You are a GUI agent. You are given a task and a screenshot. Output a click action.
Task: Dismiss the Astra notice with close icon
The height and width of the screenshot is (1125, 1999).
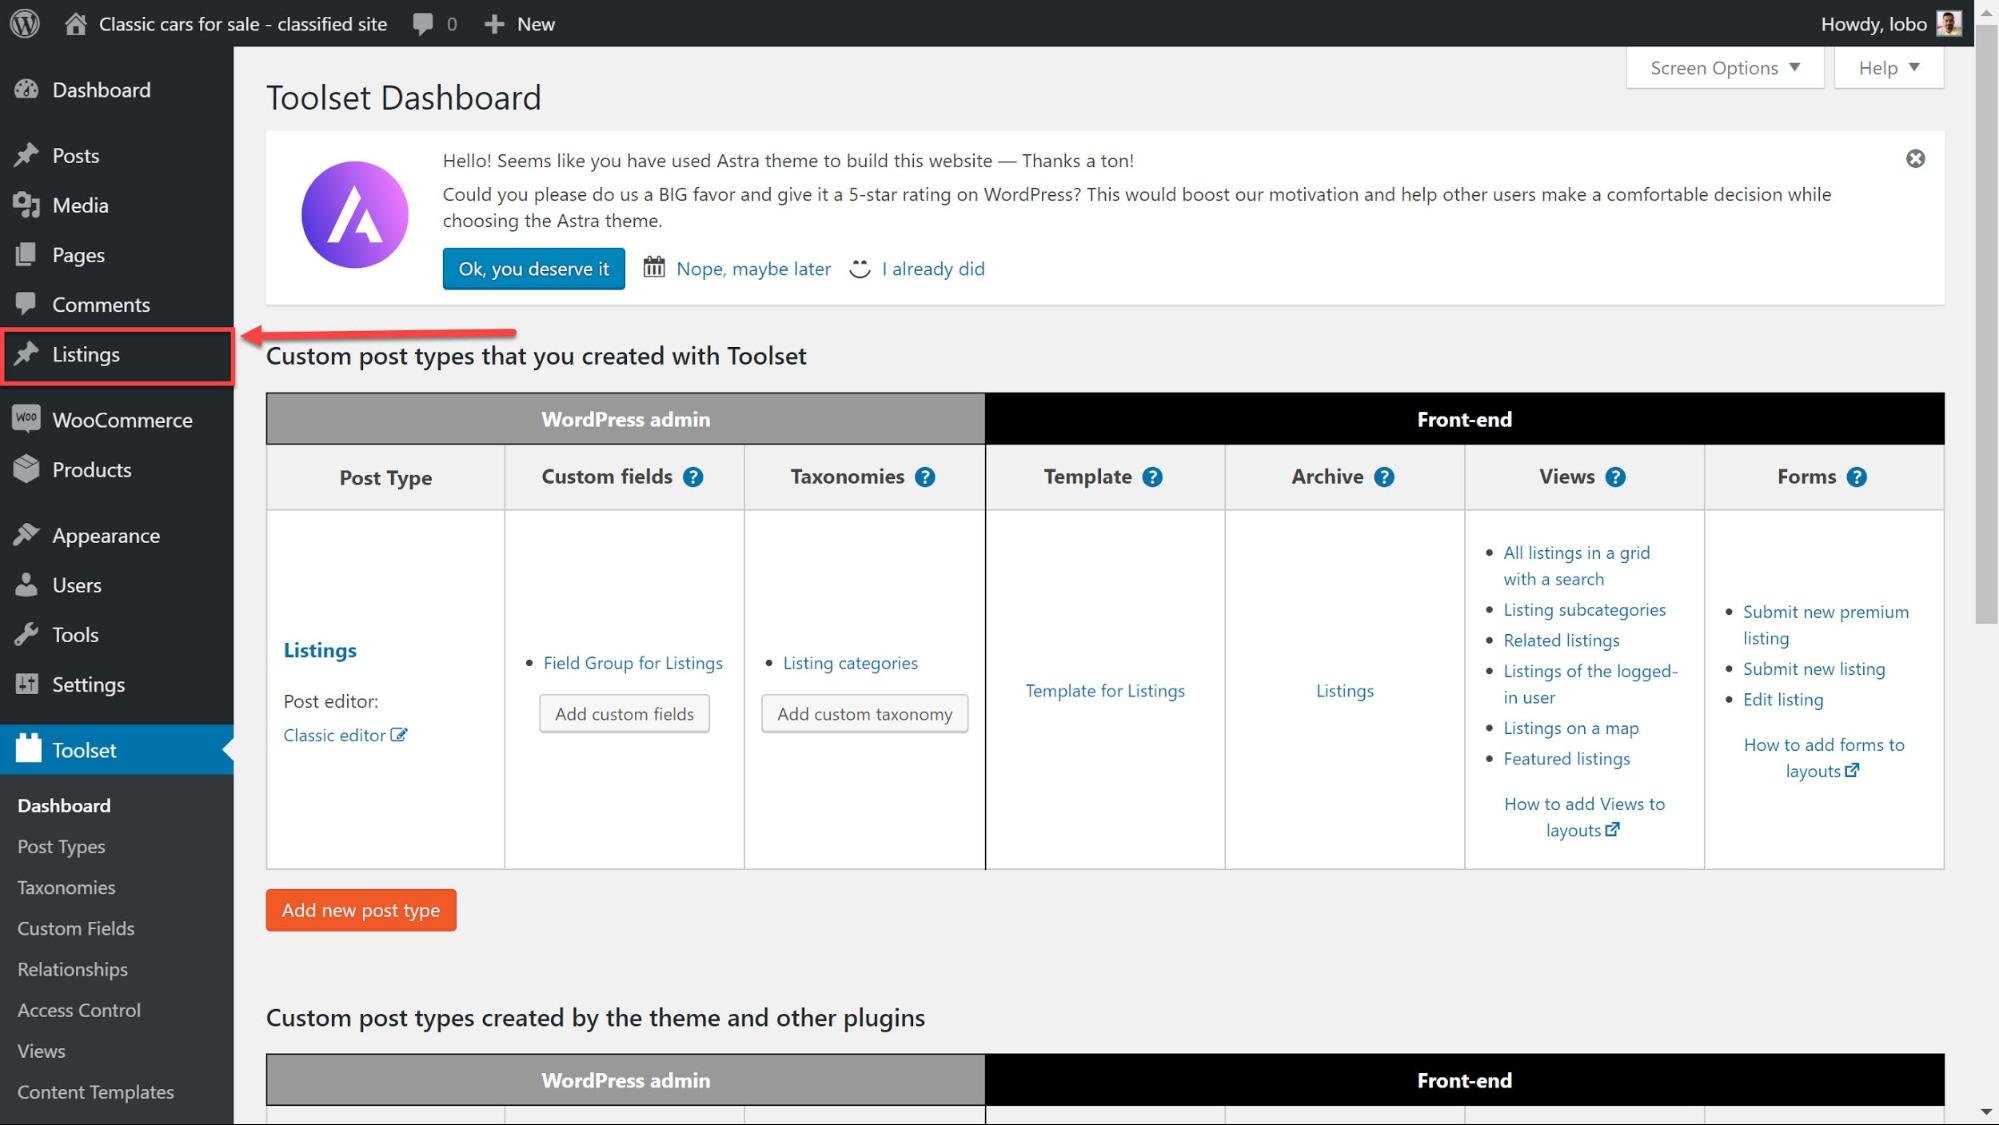click(x=1915, y=158)
